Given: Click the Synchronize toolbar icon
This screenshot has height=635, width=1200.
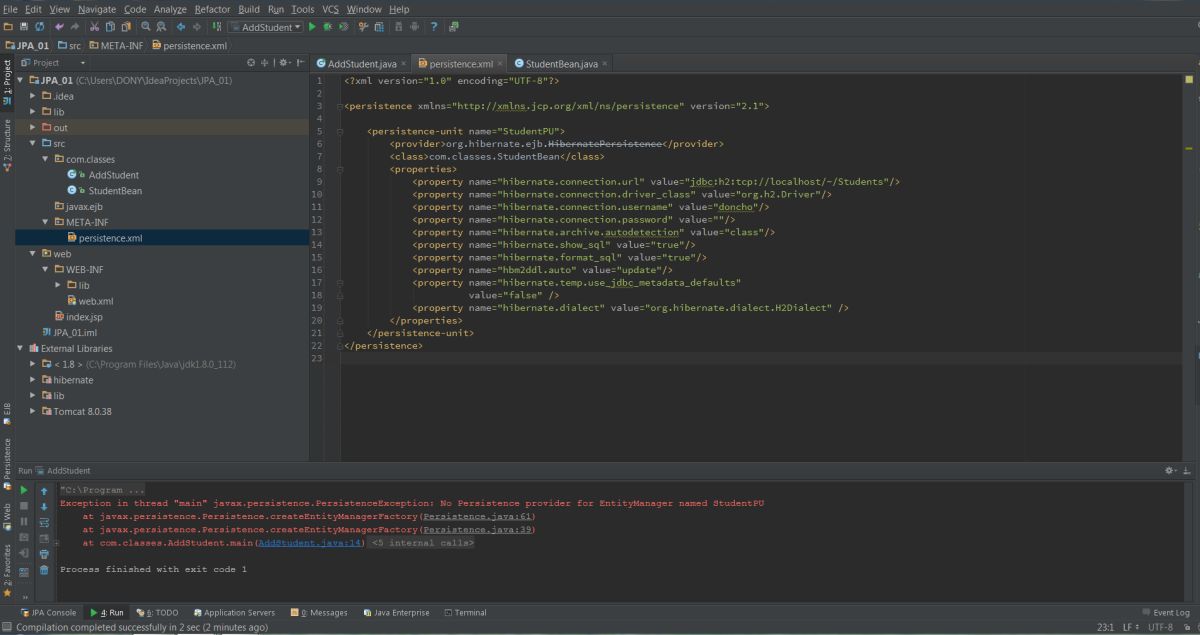Looking at the screenshot, I should coord(40,27).
